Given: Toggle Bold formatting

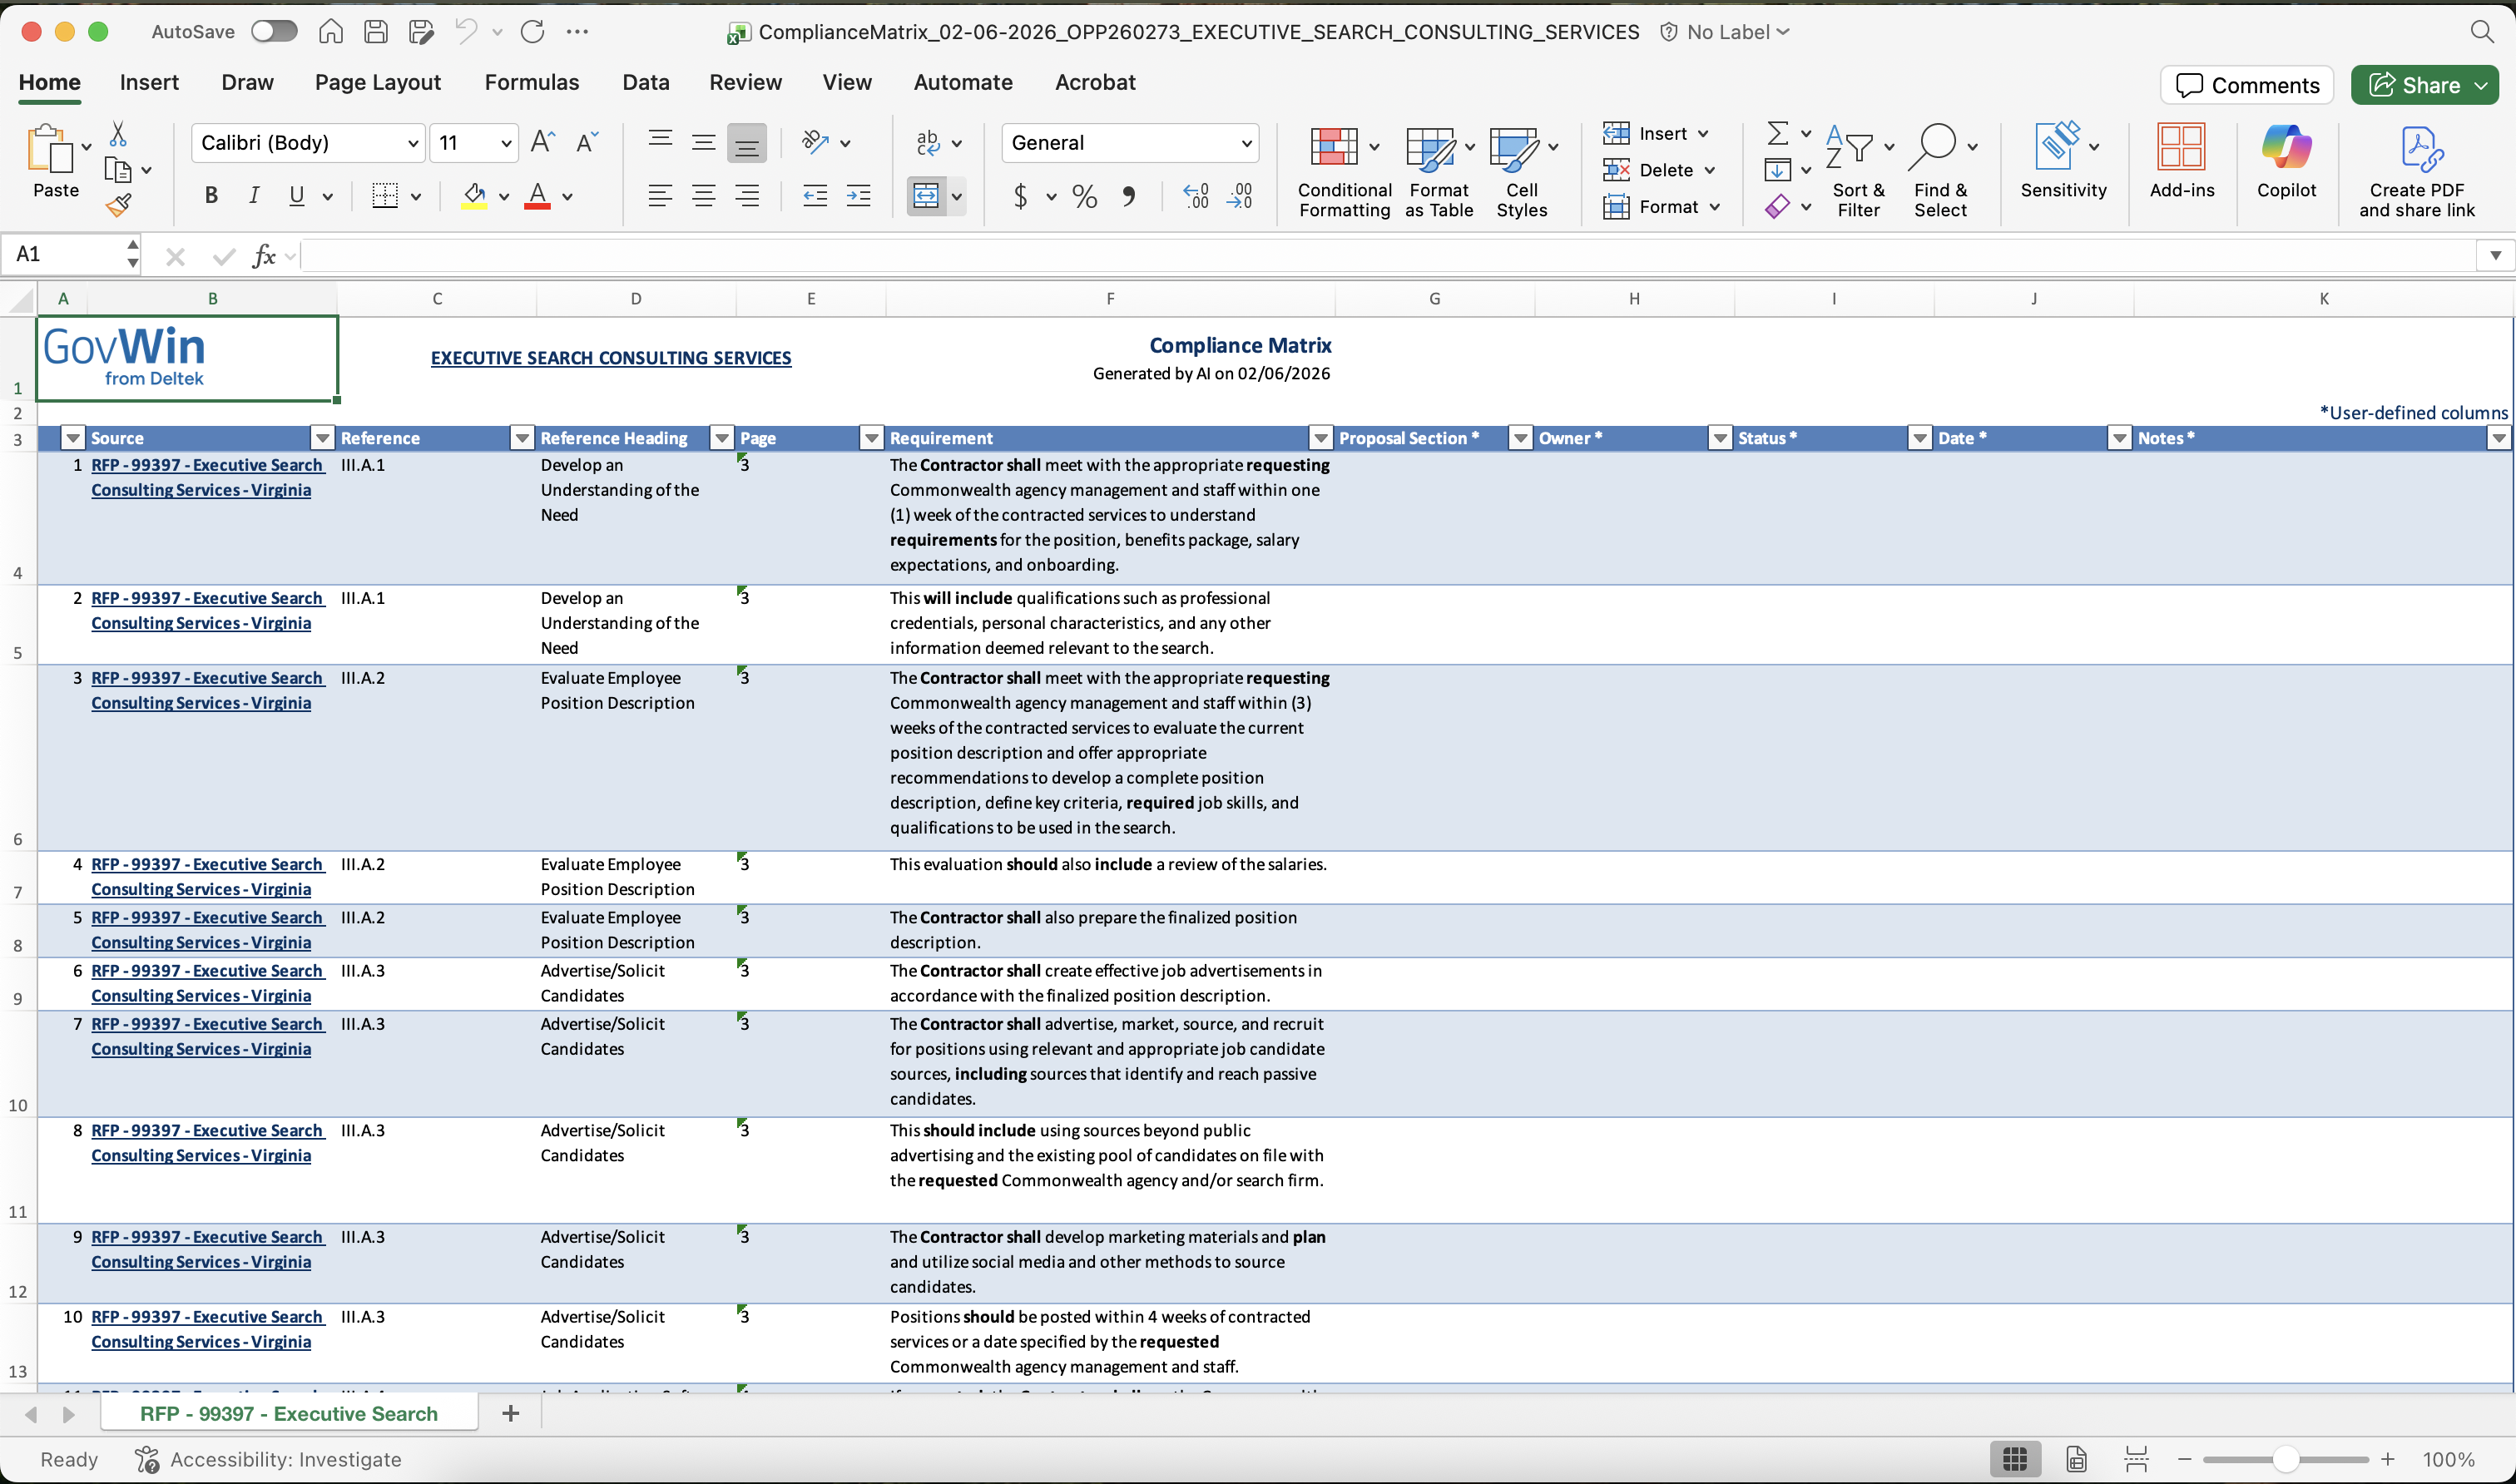Looking at the screenshot, I should (x=211, y=195).
